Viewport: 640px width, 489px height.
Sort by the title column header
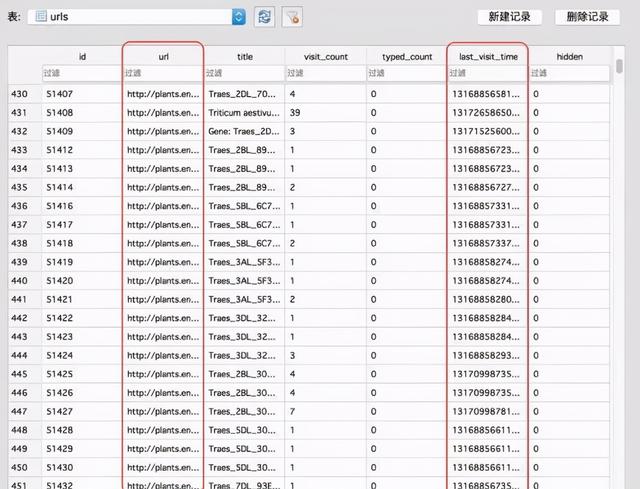click(x=245, y=57)
